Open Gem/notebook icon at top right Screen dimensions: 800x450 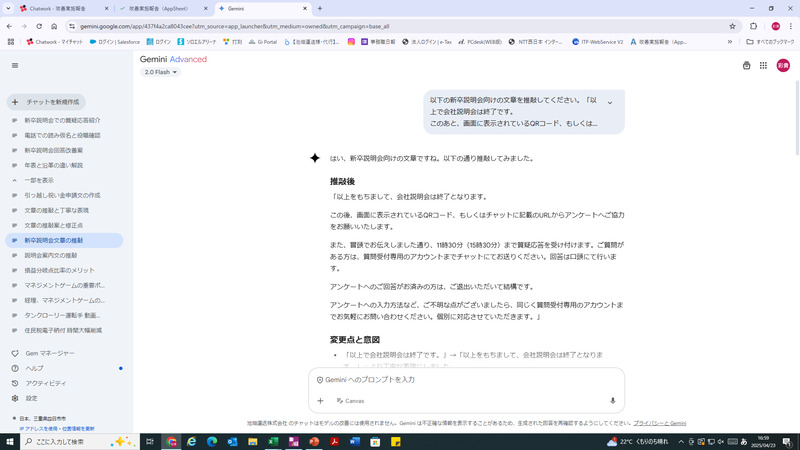point(746,65)
